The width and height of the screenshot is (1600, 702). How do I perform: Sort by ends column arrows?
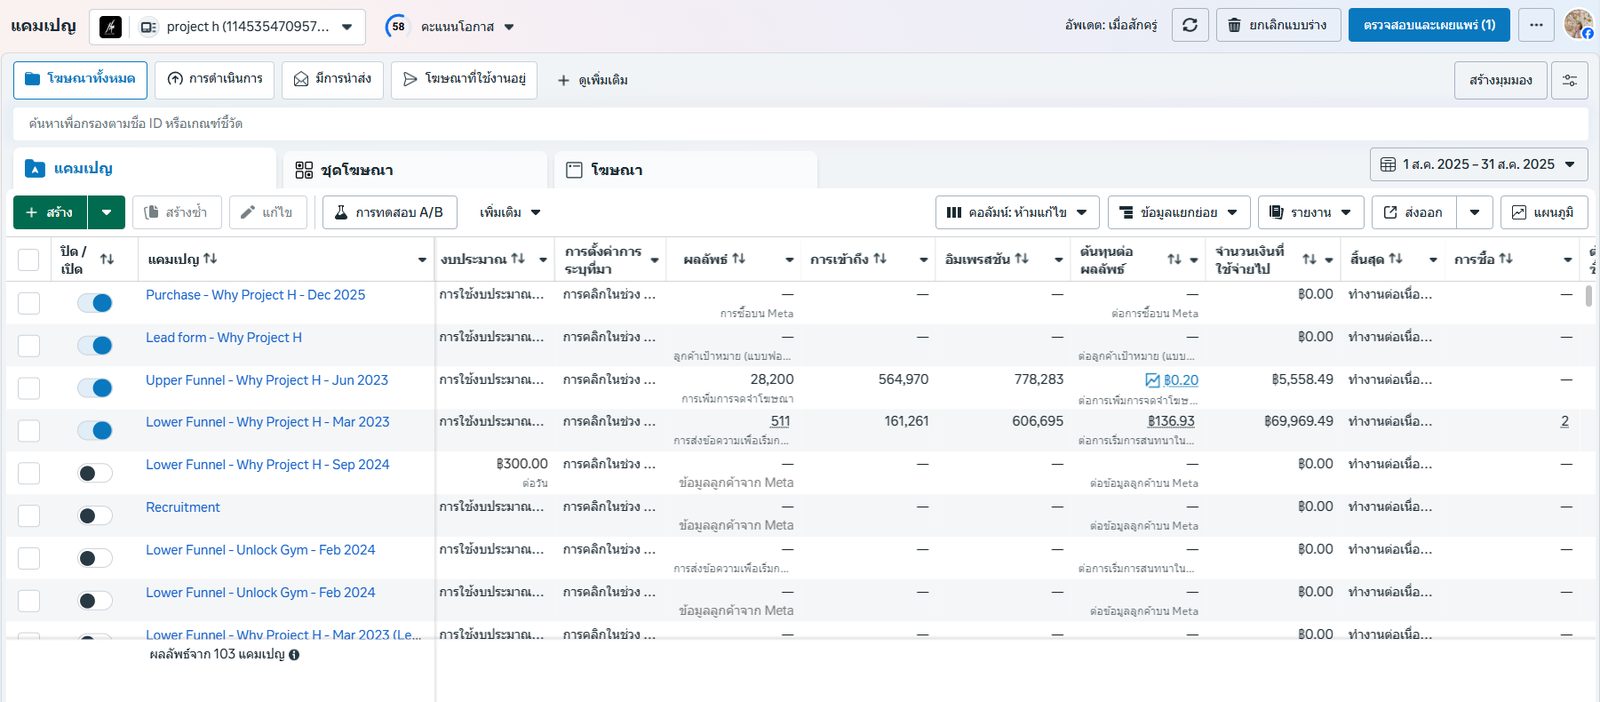[x=1396, y=258]
